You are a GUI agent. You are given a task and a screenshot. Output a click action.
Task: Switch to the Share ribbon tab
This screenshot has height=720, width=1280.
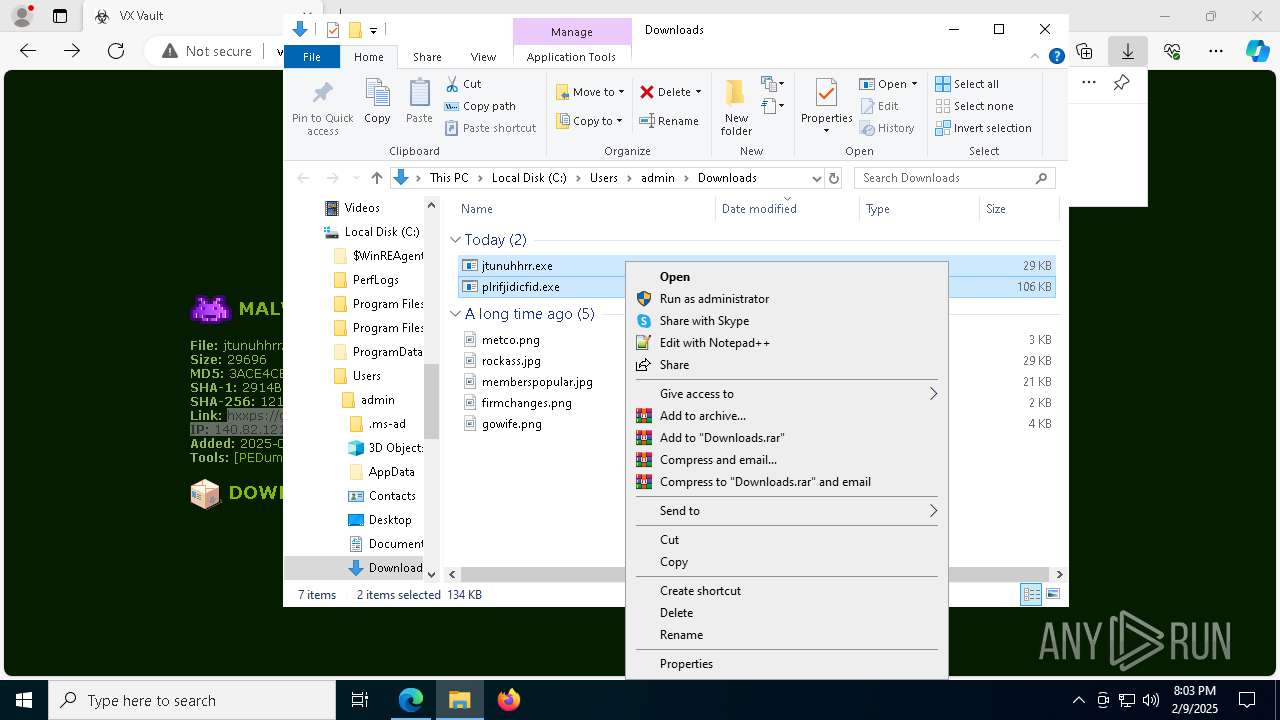427,57
